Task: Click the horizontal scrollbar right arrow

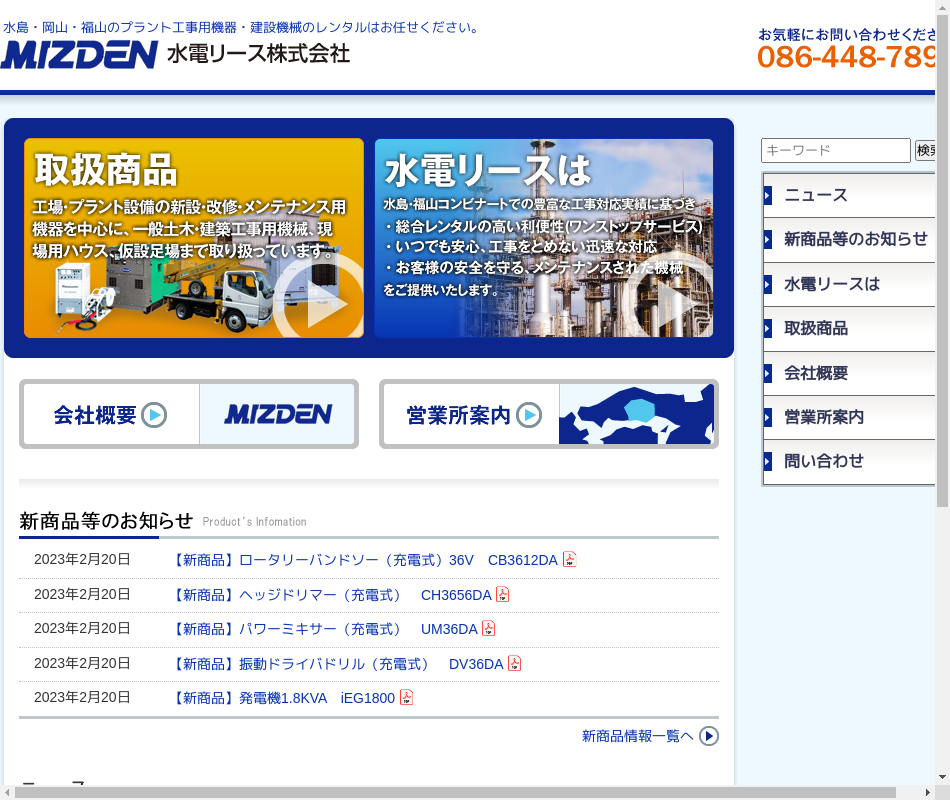Action: click(x=927, y=792)
